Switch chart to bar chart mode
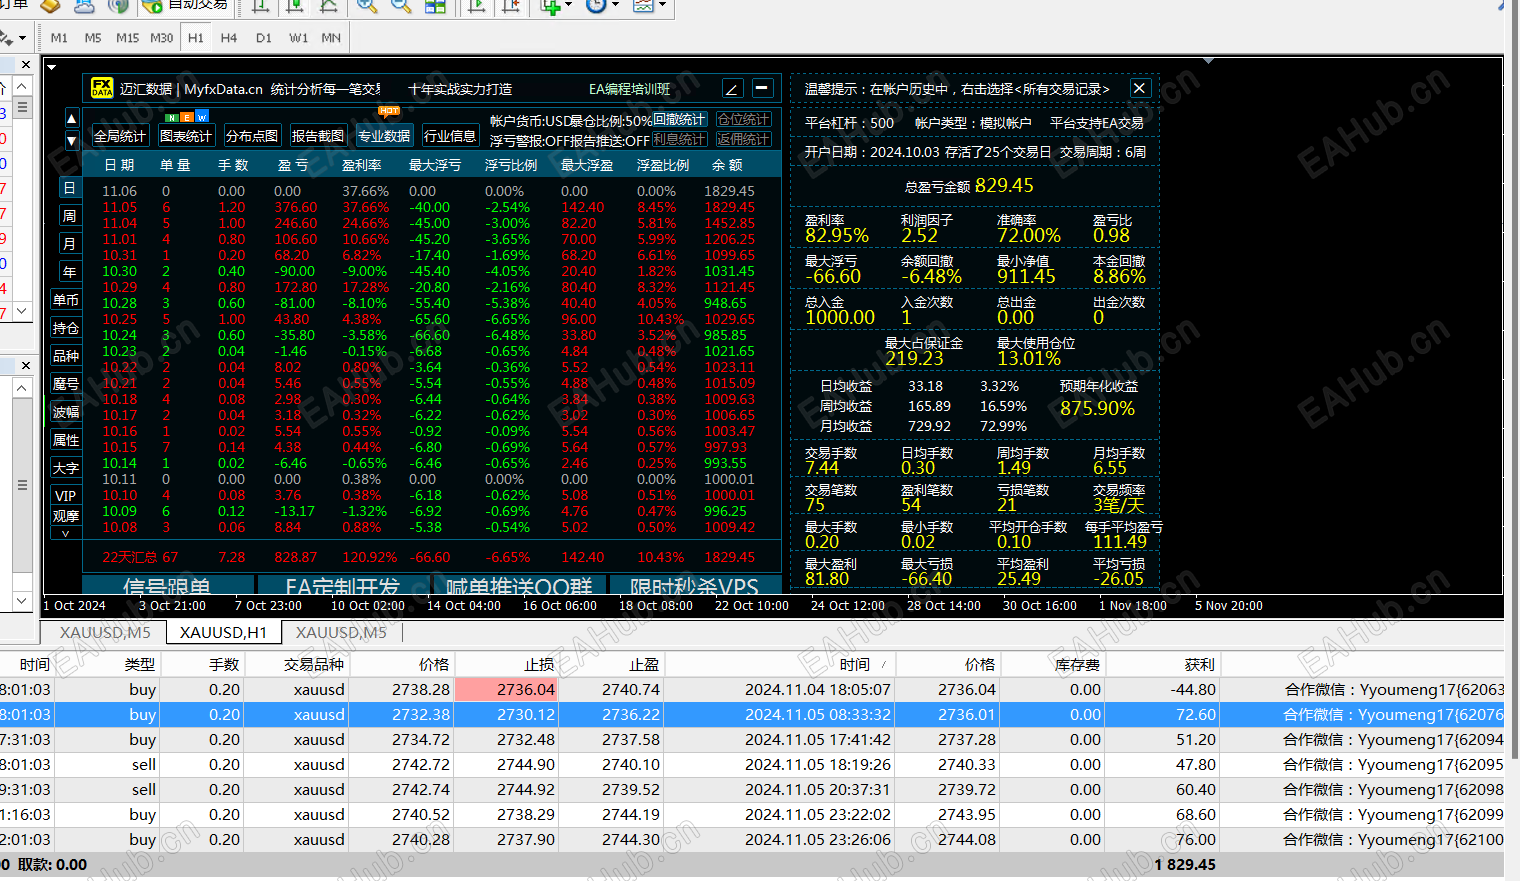The width and height of the screenshot is (1520, 881). 261,6
